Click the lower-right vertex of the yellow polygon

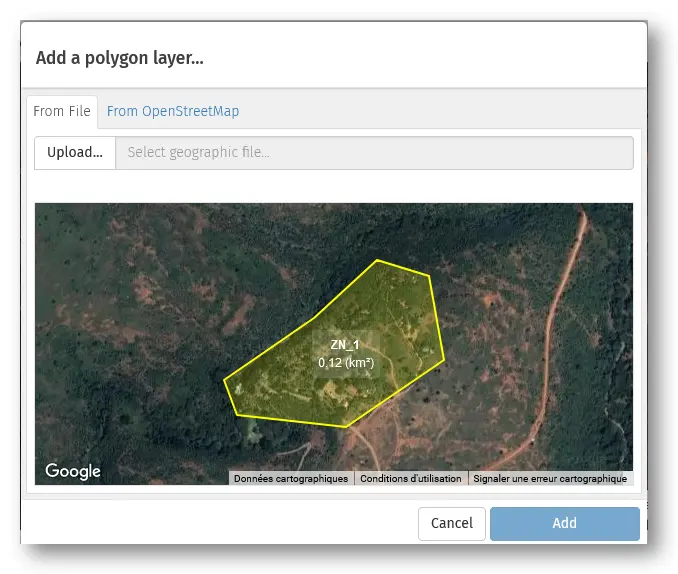[x=443, y=357]
